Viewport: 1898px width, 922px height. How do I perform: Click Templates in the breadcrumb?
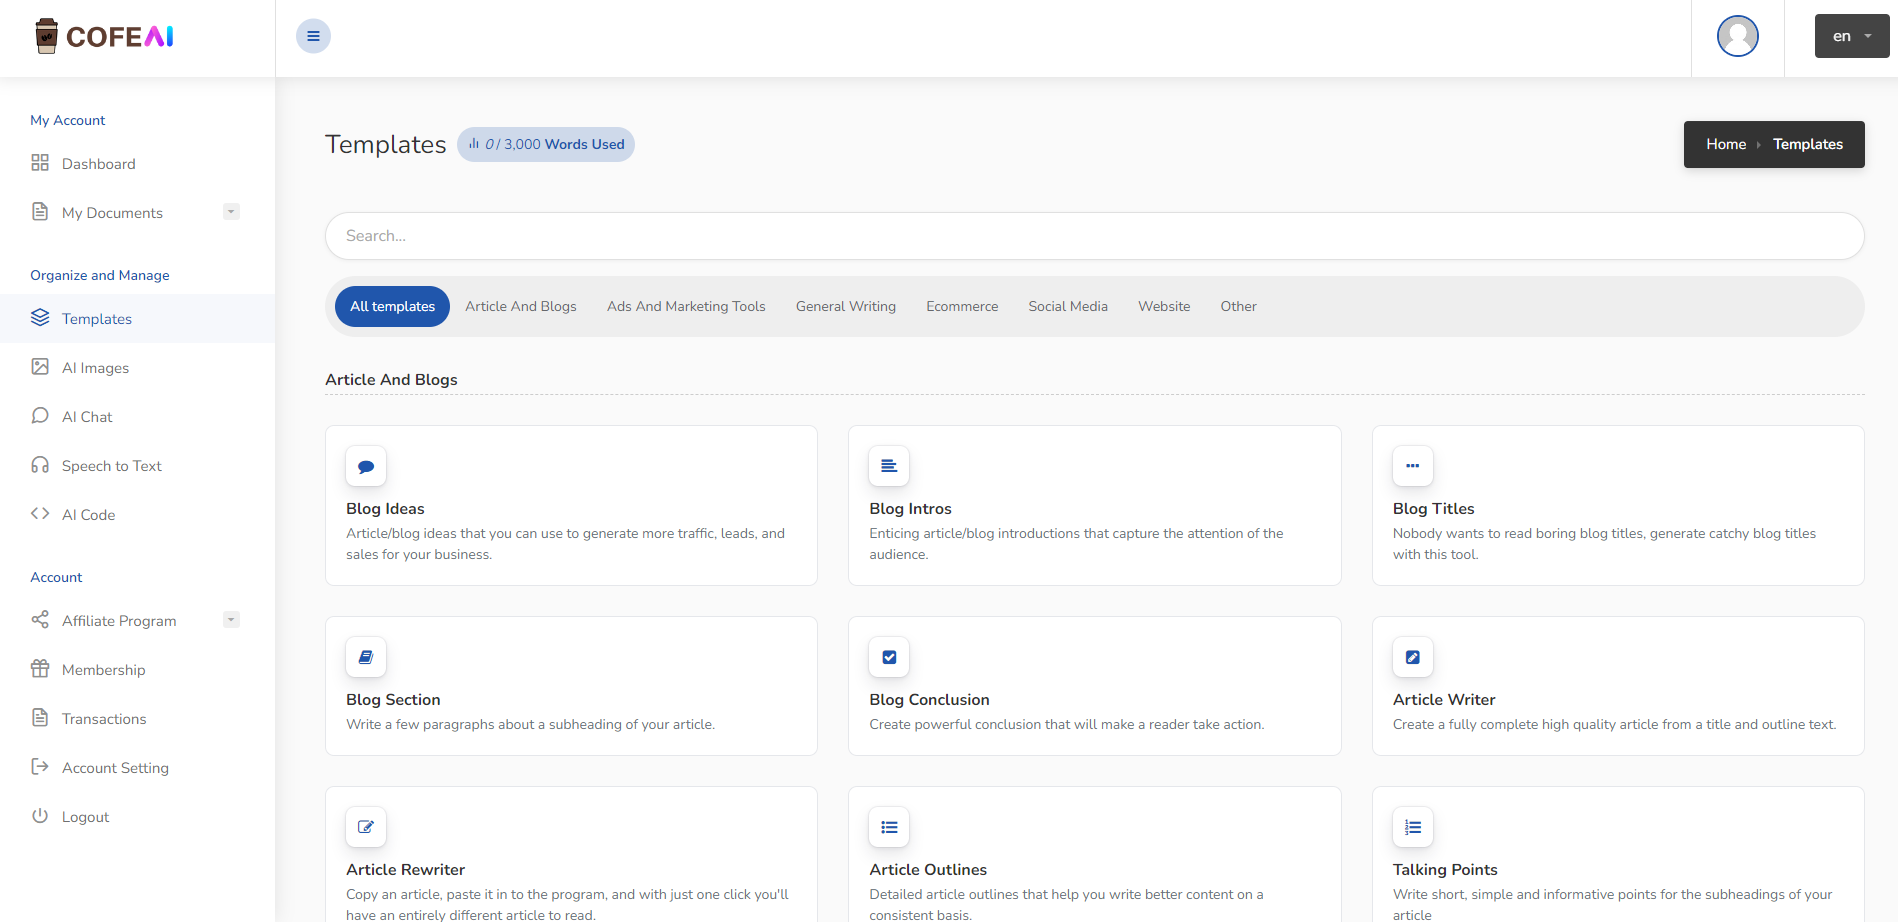point(1808,144)
